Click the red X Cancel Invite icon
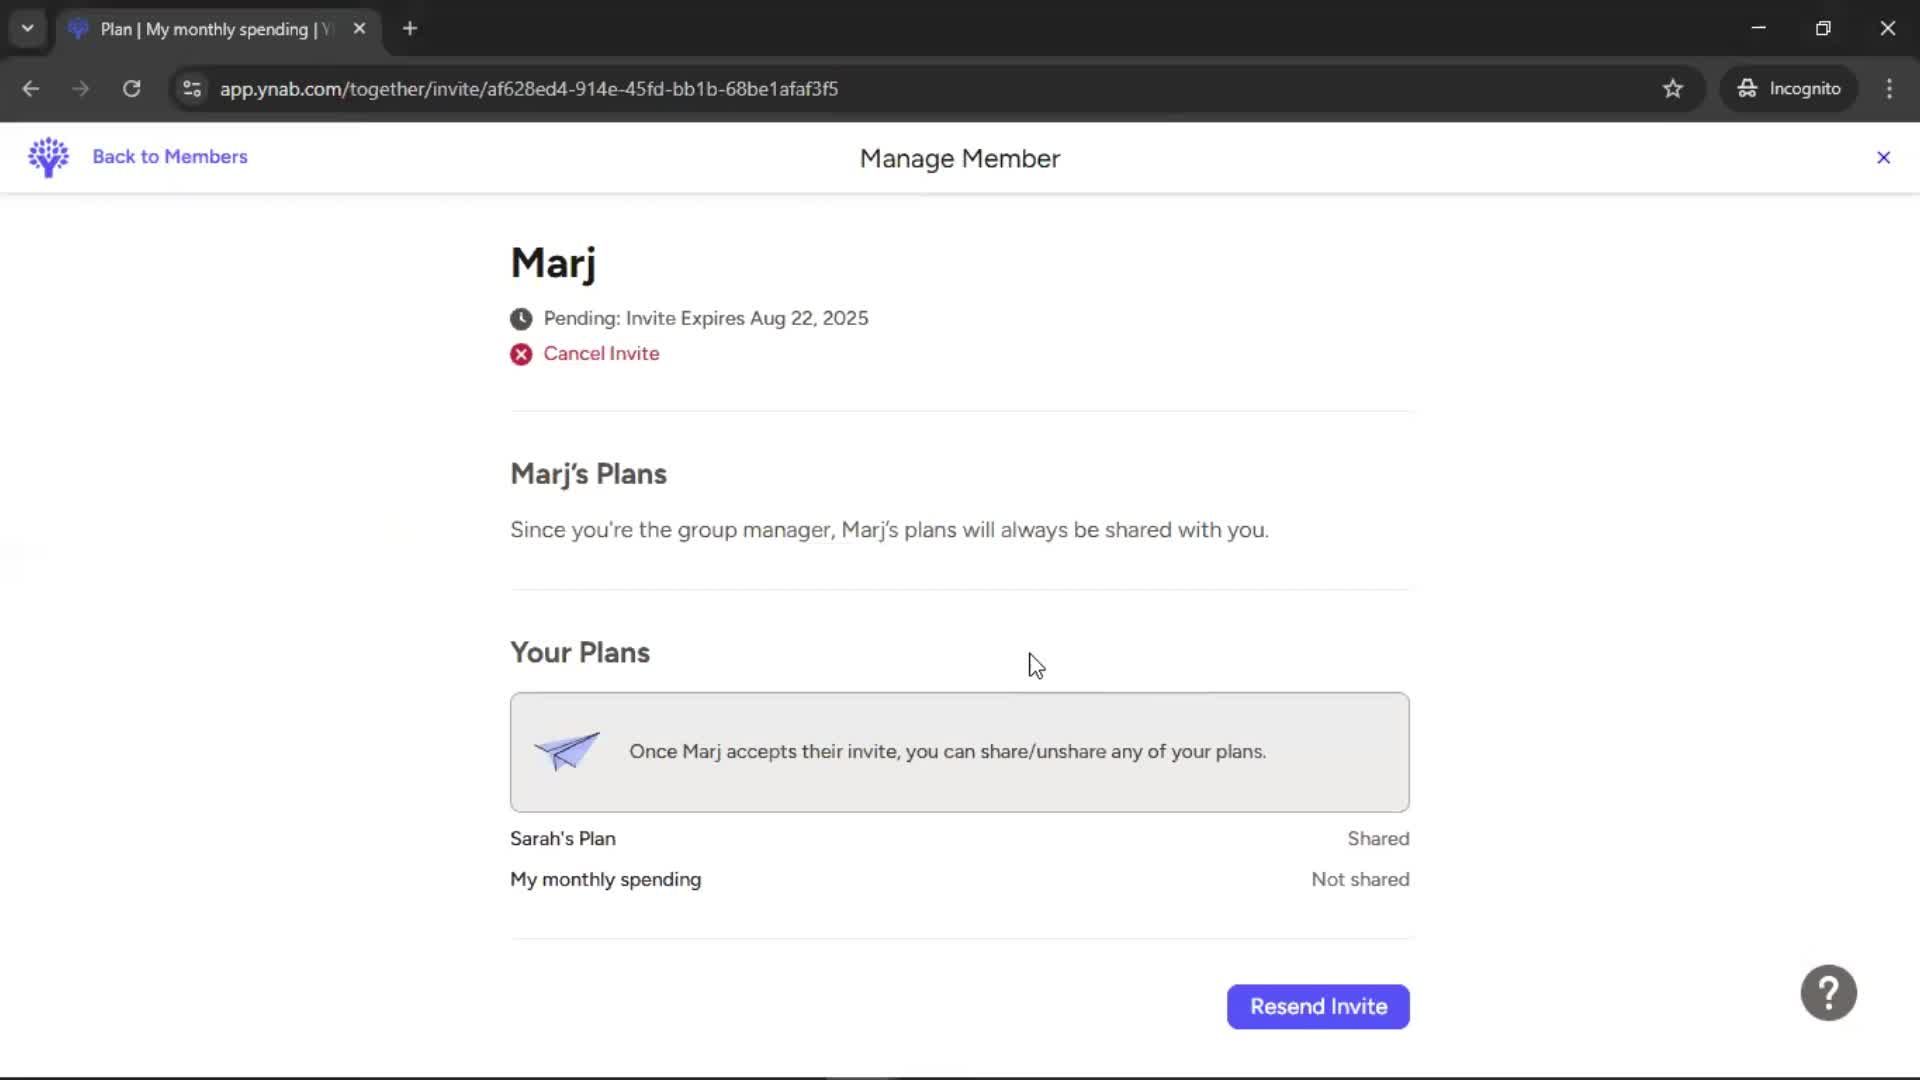The height and width of the screenshot is (1080, 1920). (521, 354)
